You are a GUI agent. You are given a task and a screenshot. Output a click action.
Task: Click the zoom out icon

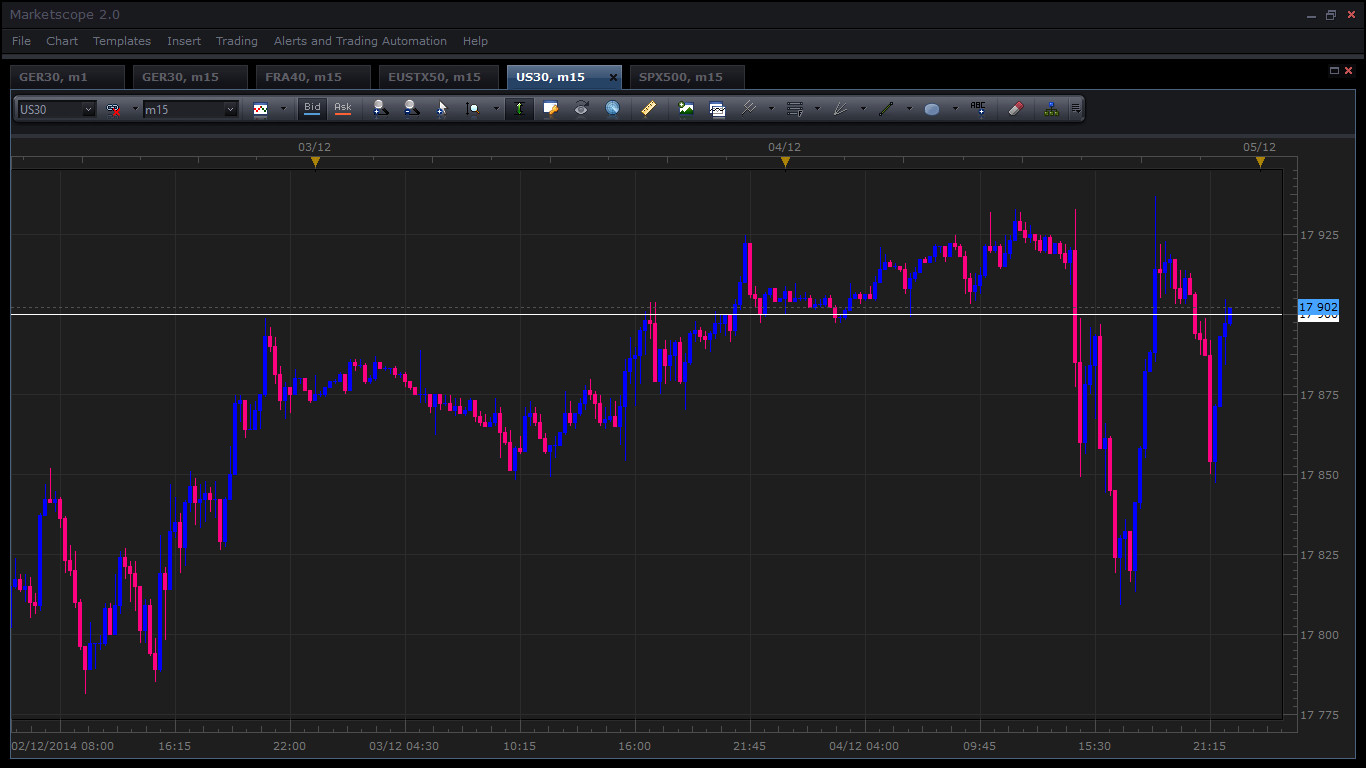411,109
